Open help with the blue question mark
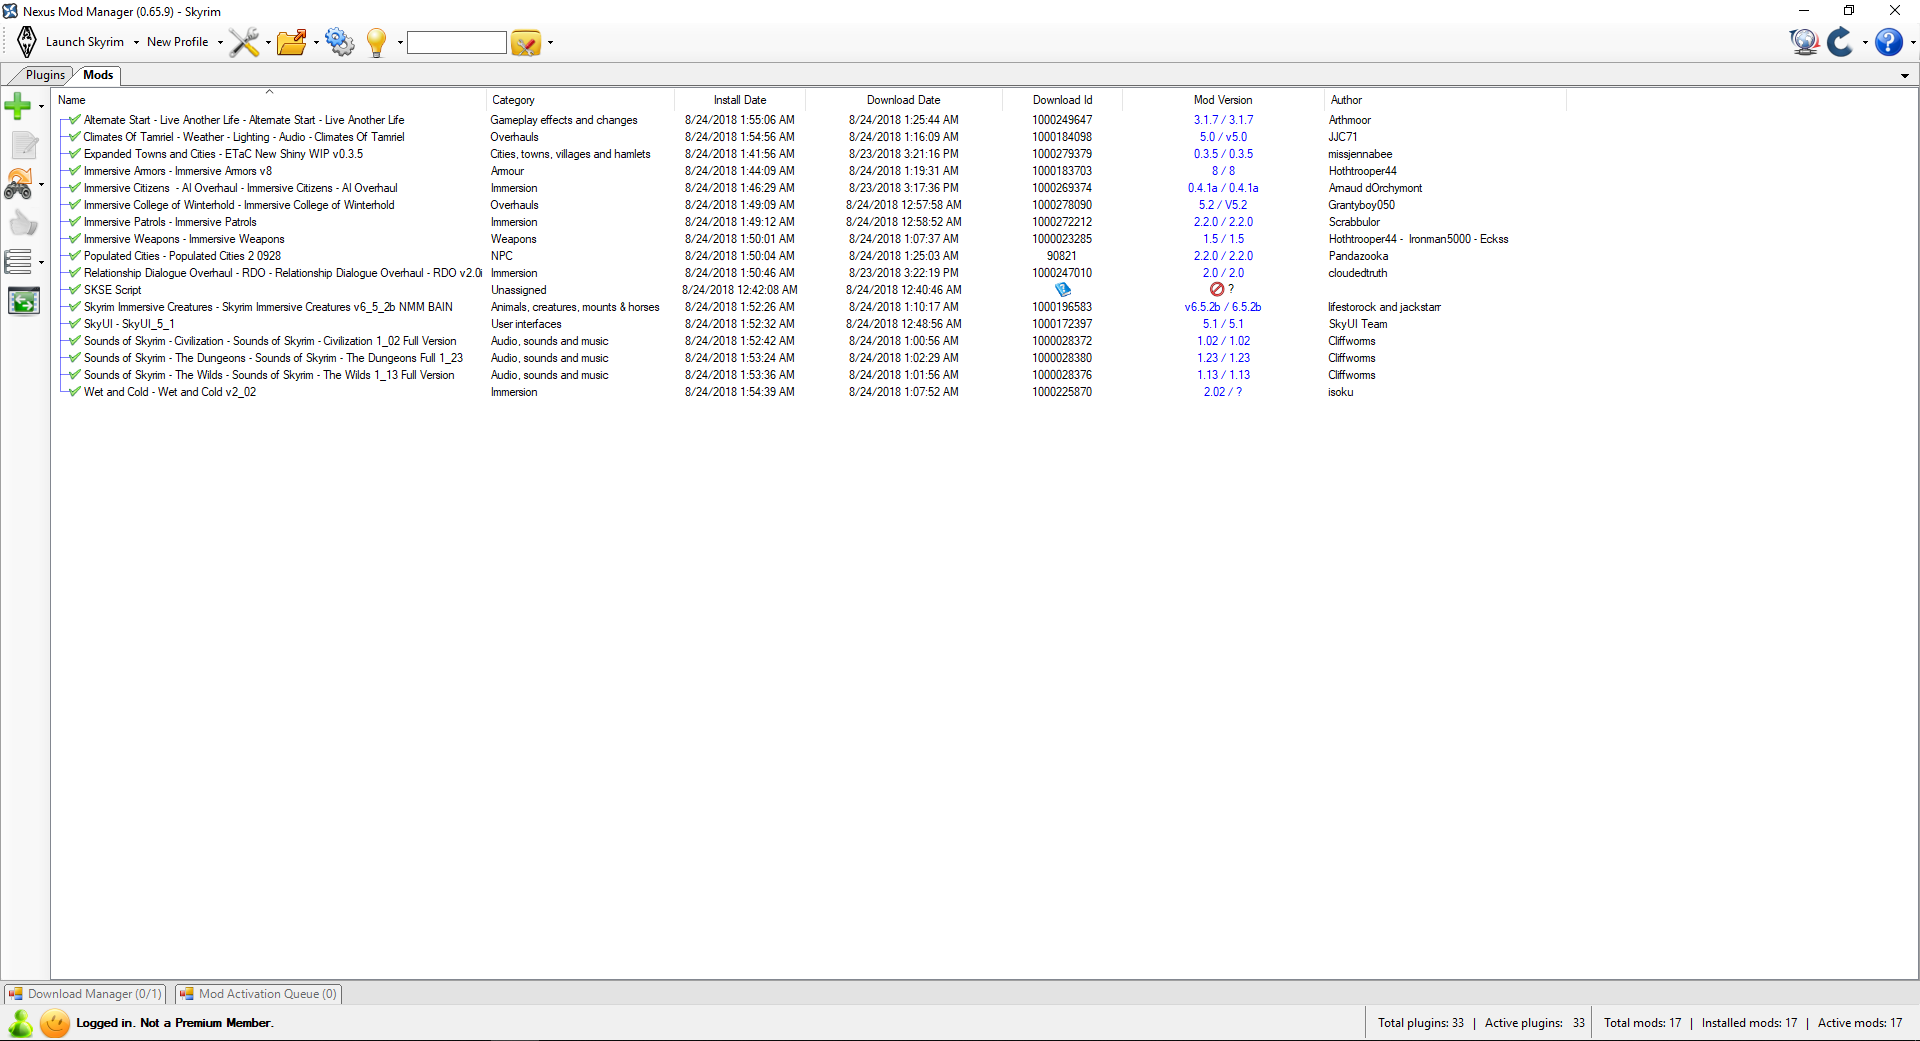 [1888, 42]
